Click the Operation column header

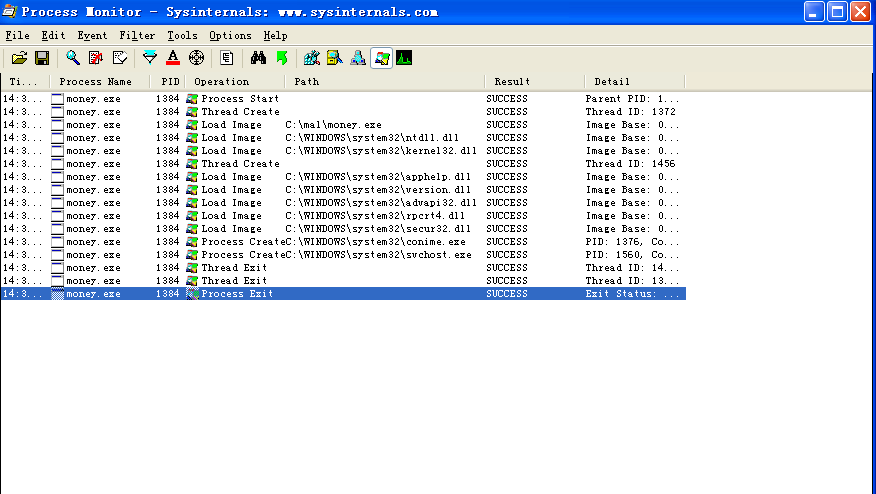pyautogui.click(x=235, y=82)
